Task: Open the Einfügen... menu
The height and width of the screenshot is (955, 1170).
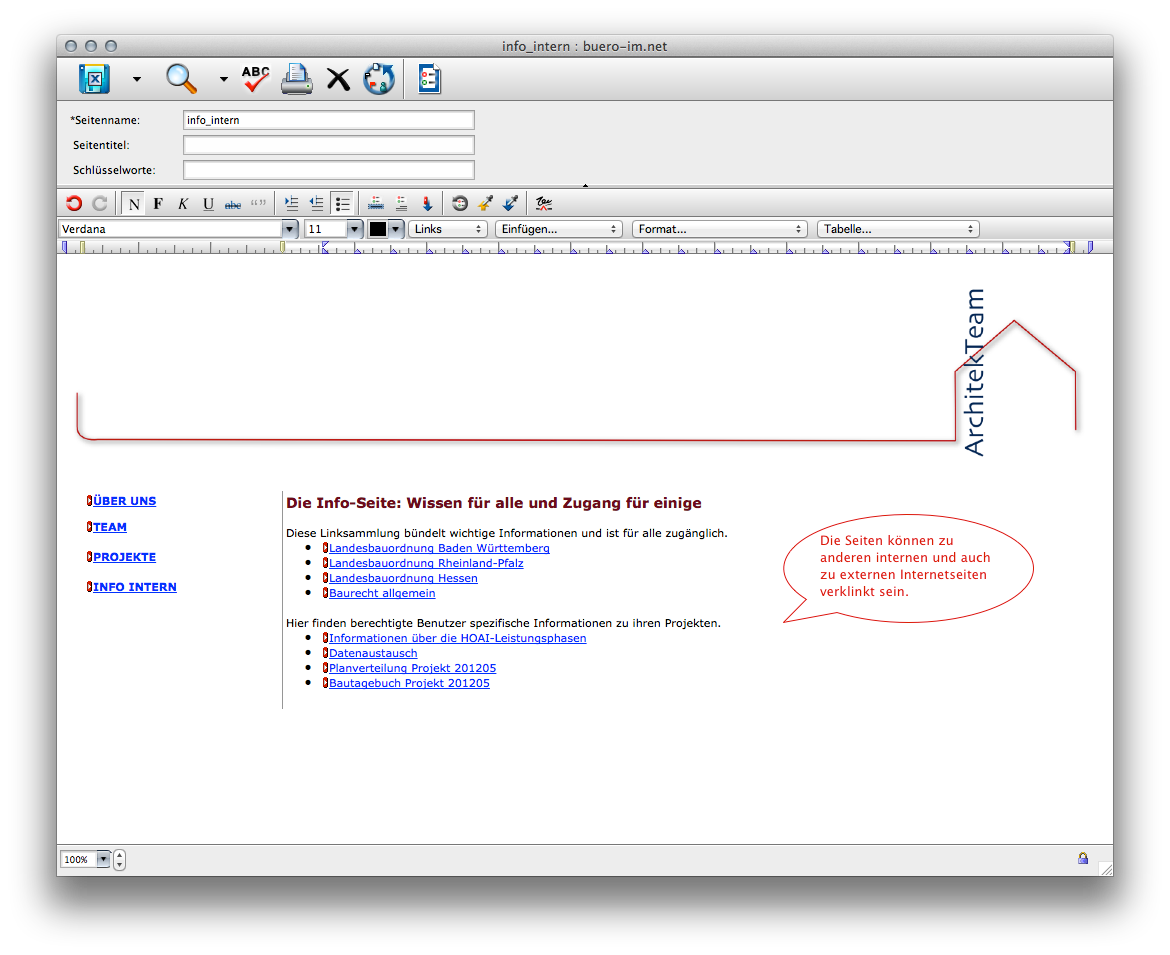Action: coord(558,229)
